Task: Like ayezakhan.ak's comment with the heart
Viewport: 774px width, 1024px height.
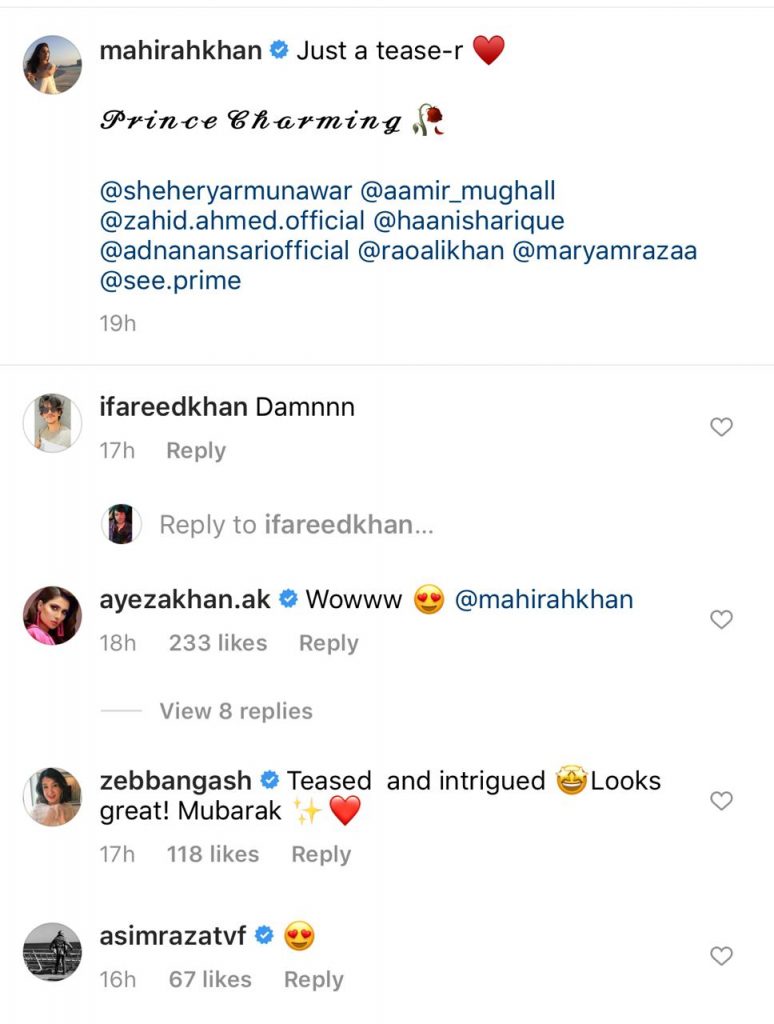Action: [x=721, y=620]
